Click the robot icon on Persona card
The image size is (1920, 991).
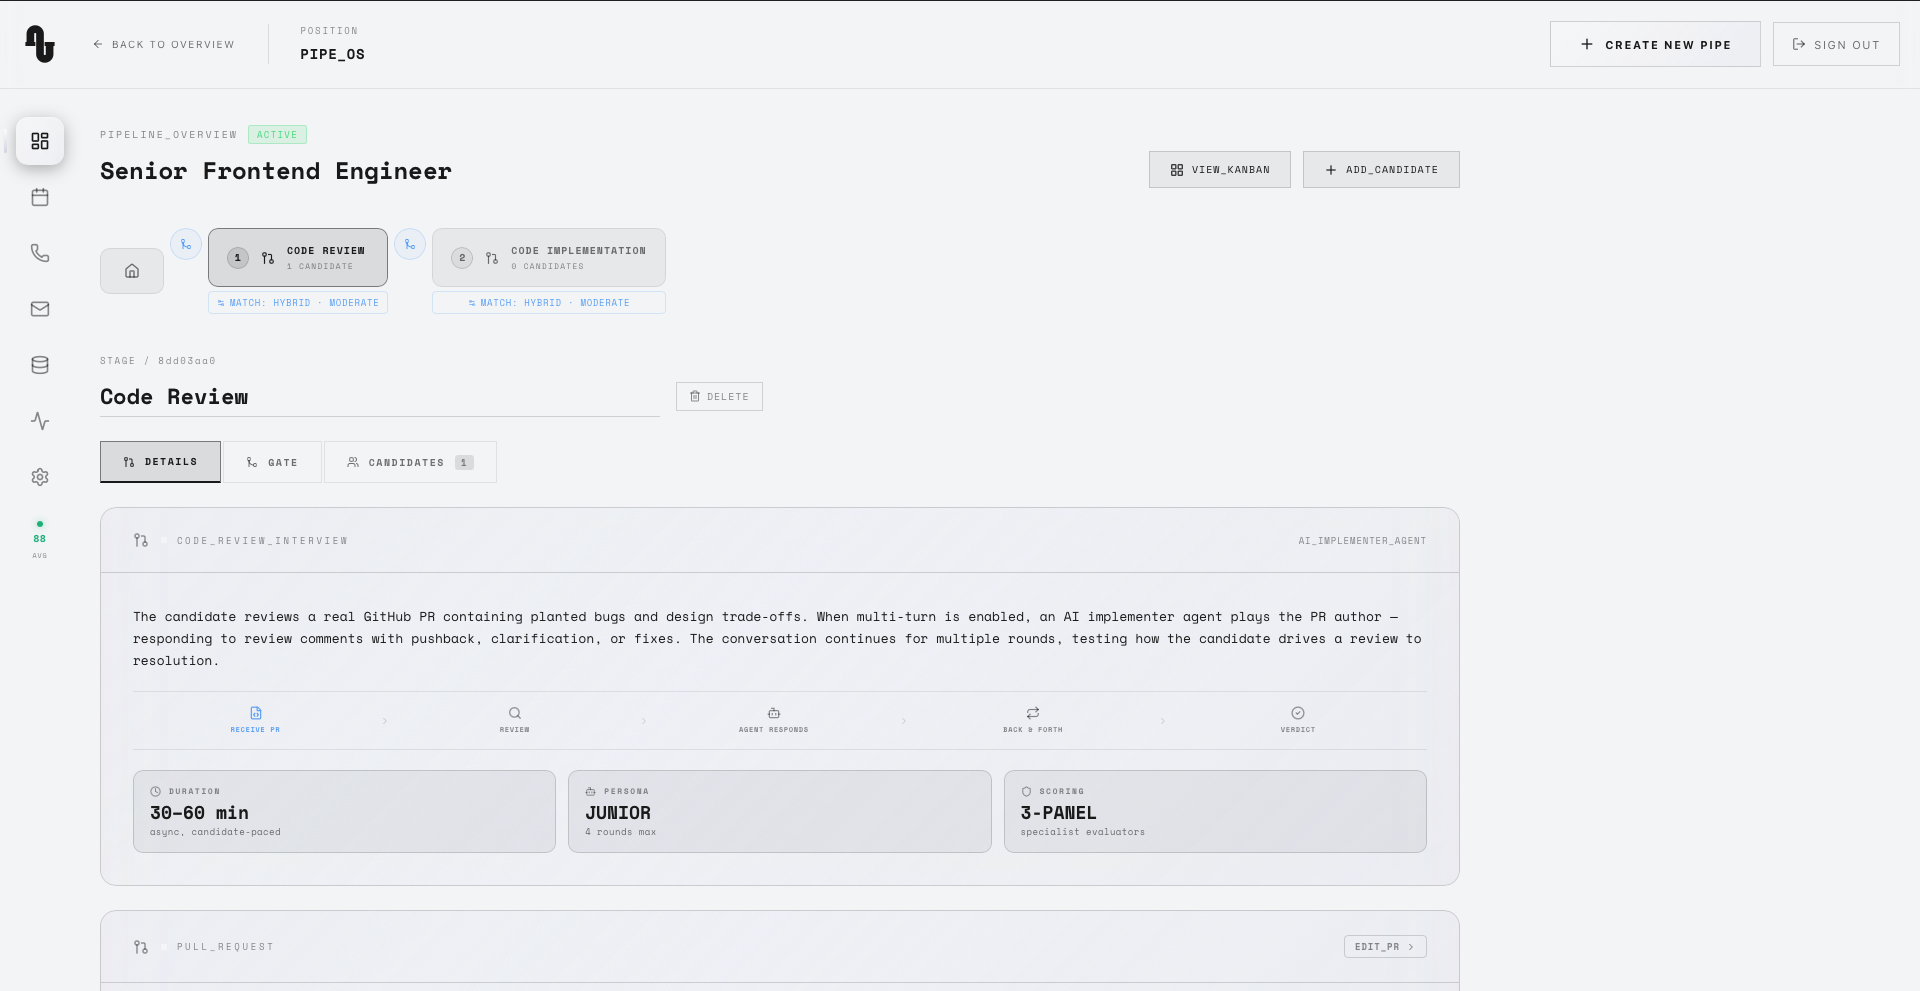(x=590, y=791)
